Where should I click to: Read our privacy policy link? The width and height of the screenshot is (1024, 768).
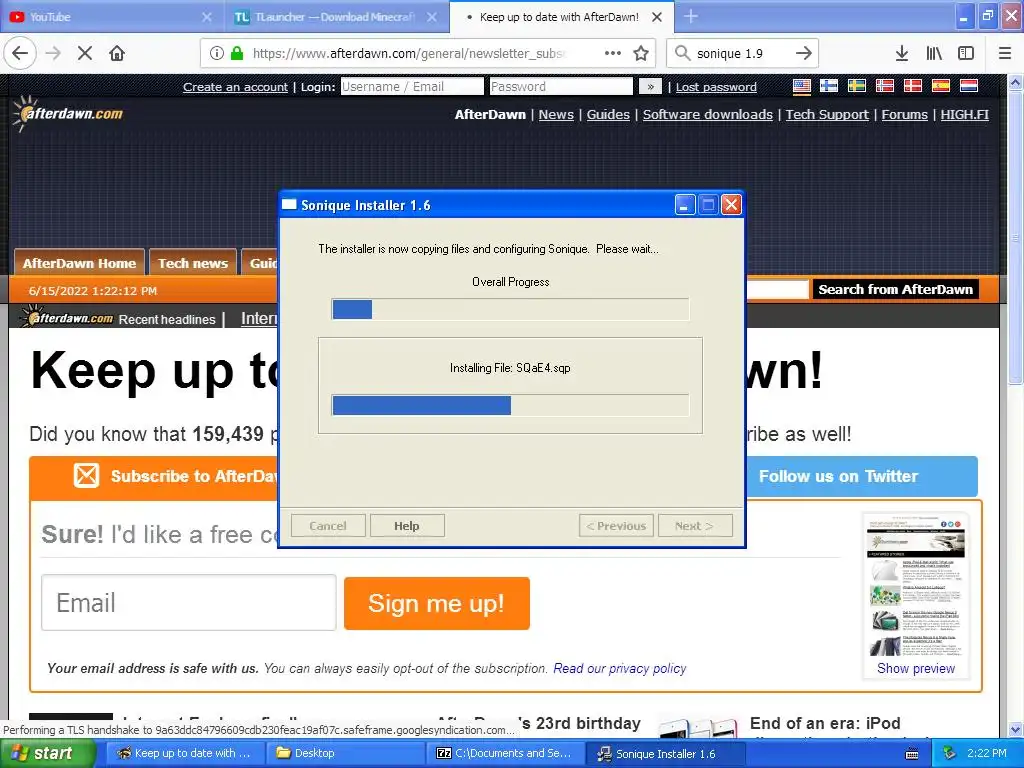620,668
